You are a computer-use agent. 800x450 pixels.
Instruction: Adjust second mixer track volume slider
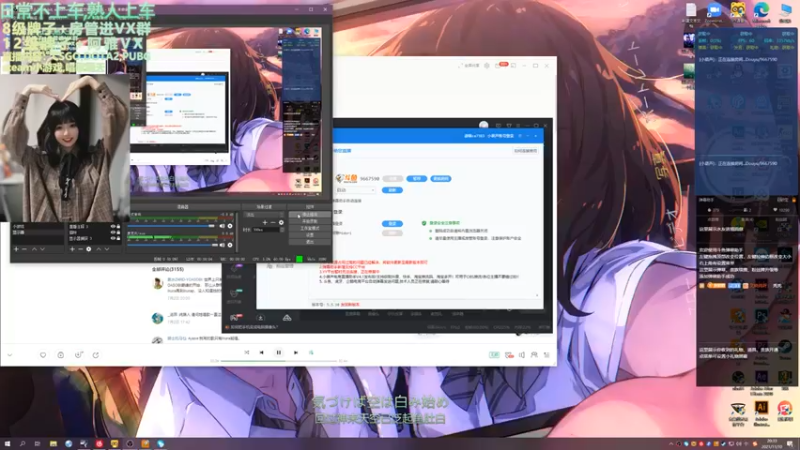[171, 245]
